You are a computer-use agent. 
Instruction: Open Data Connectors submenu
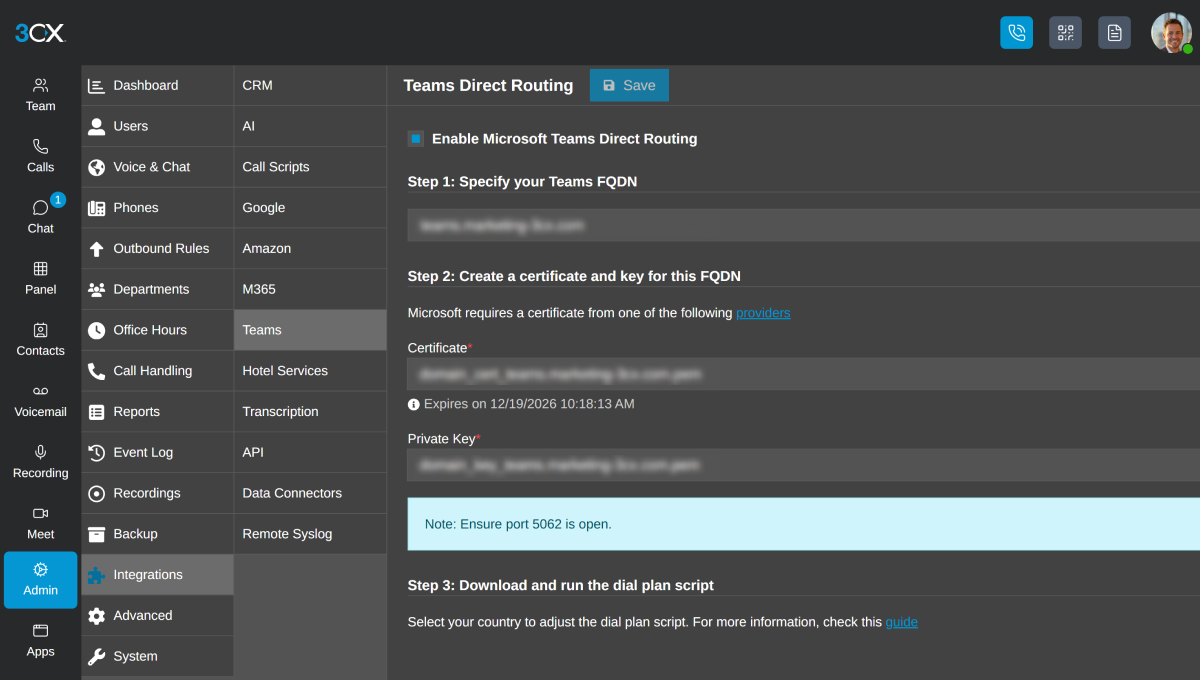(310, 493)
